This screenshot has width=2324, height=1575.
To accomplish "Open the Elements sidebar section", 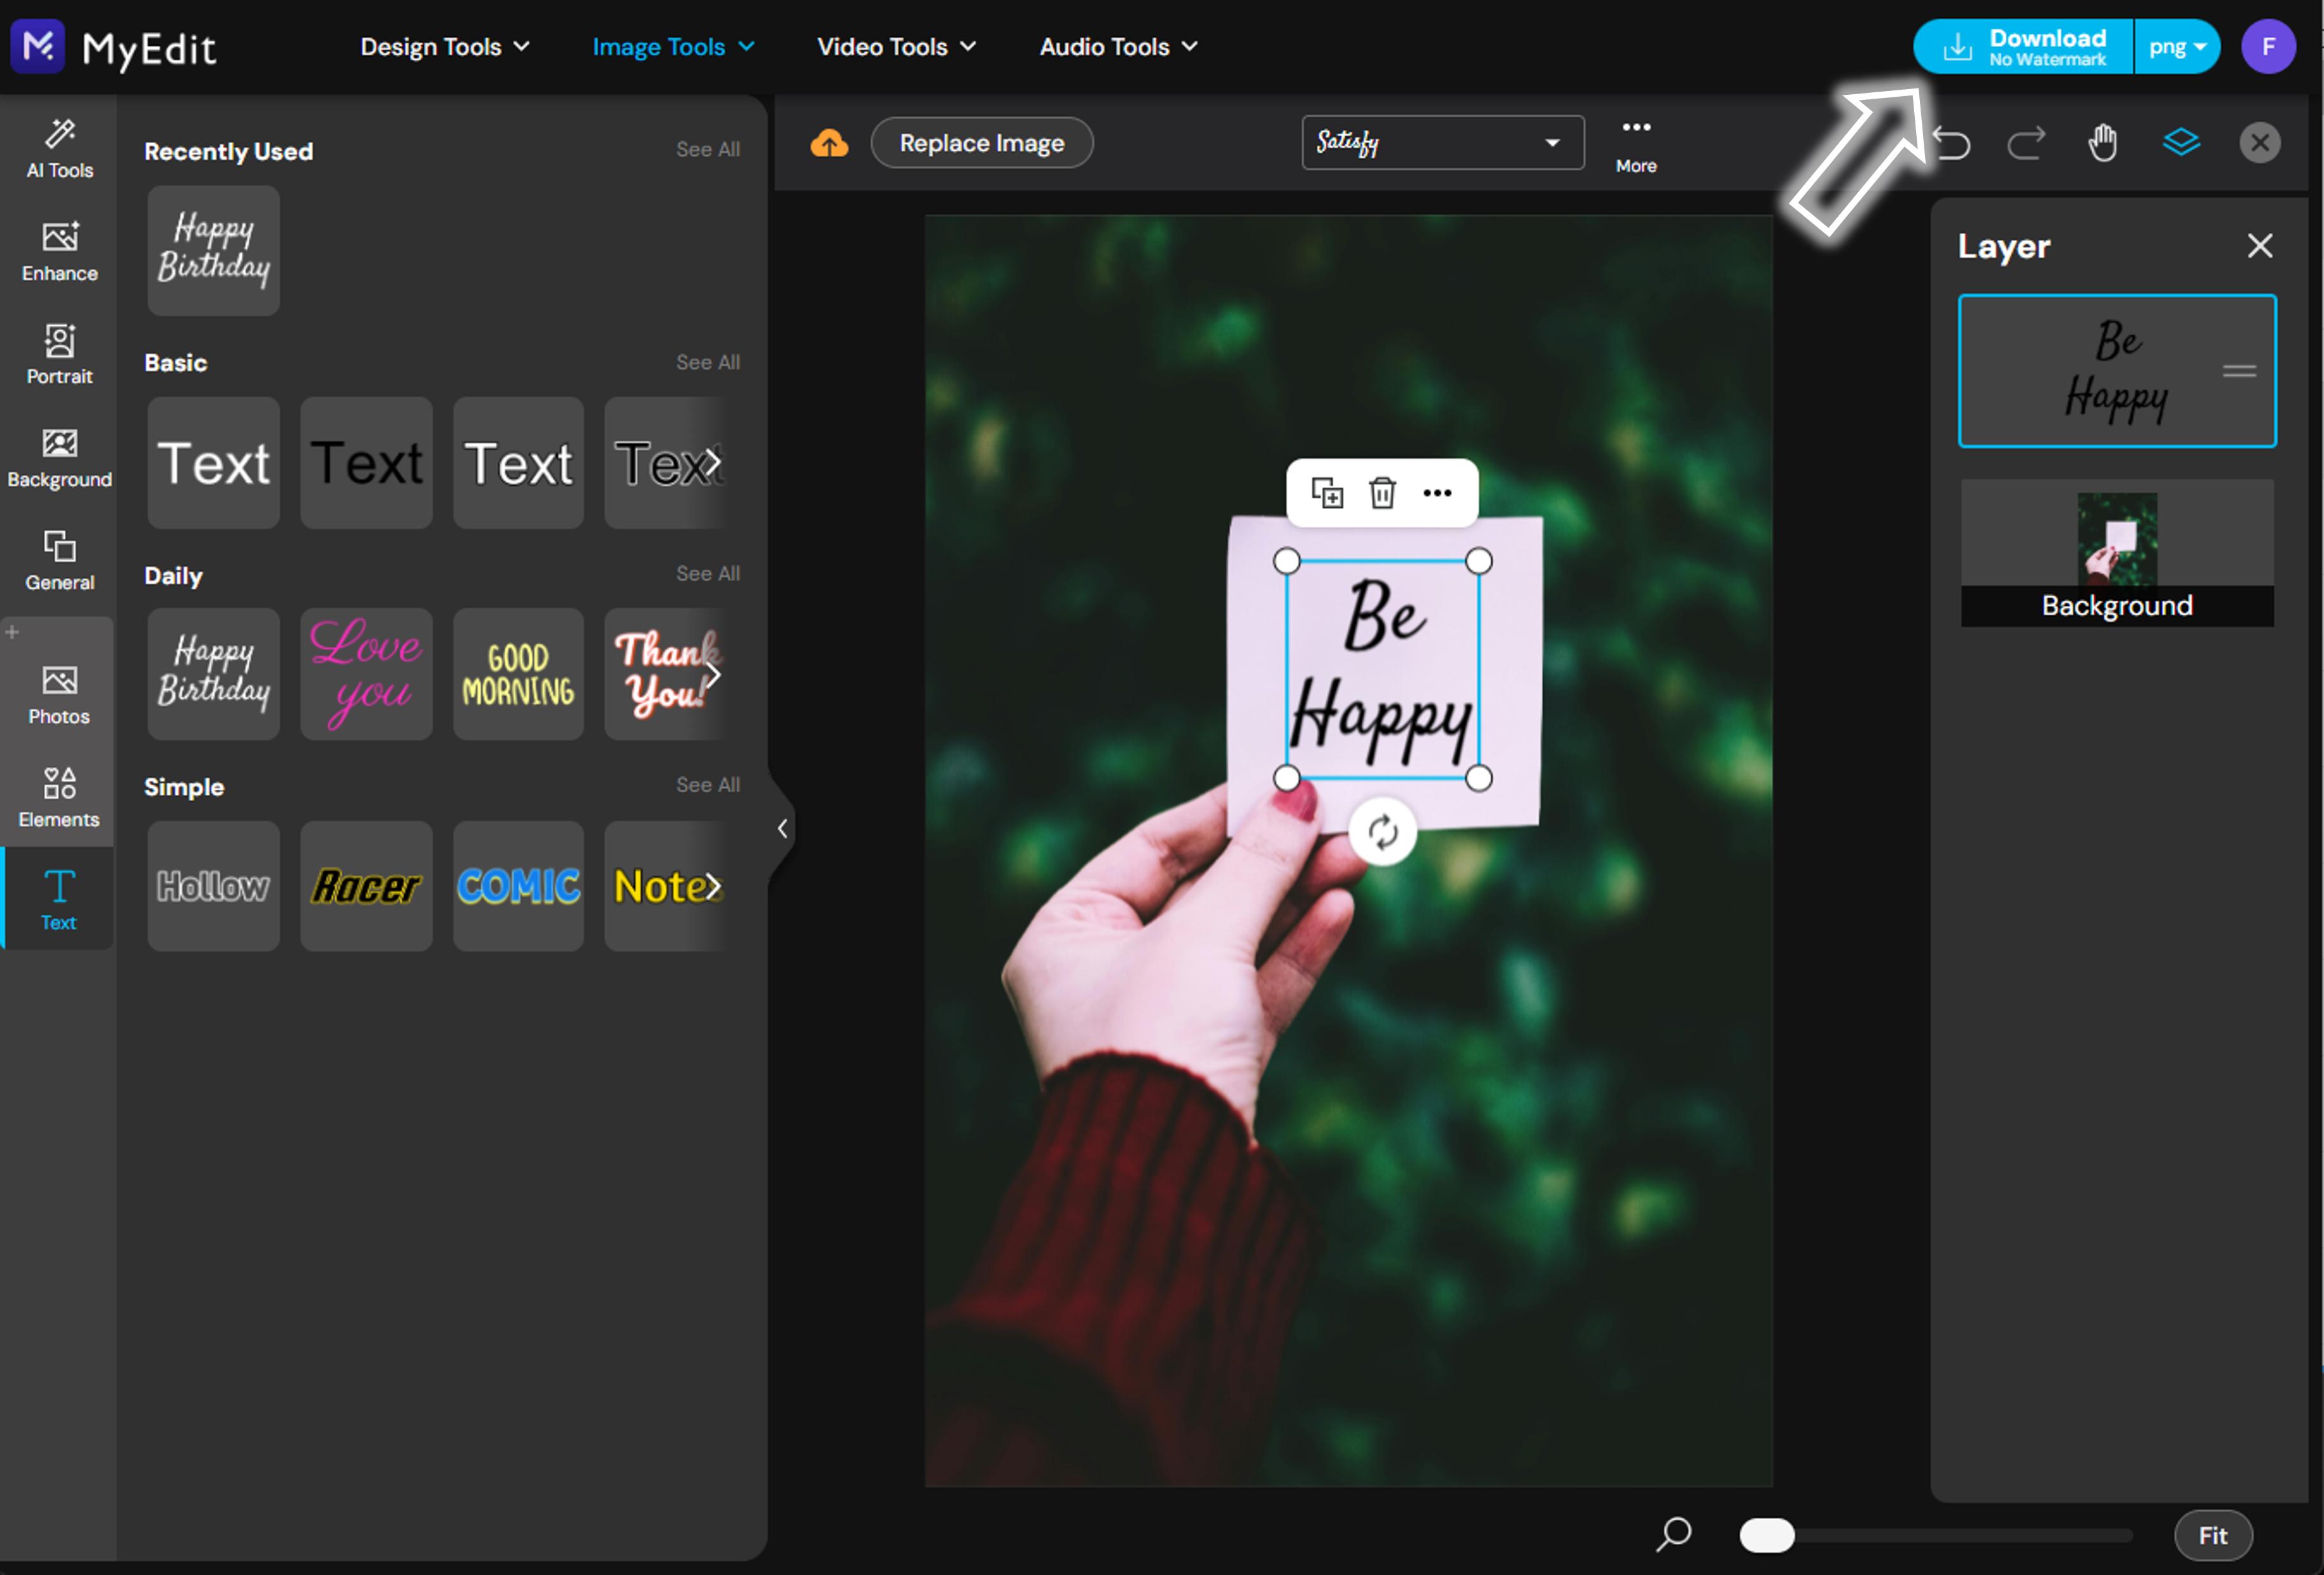I will (59, 798).
